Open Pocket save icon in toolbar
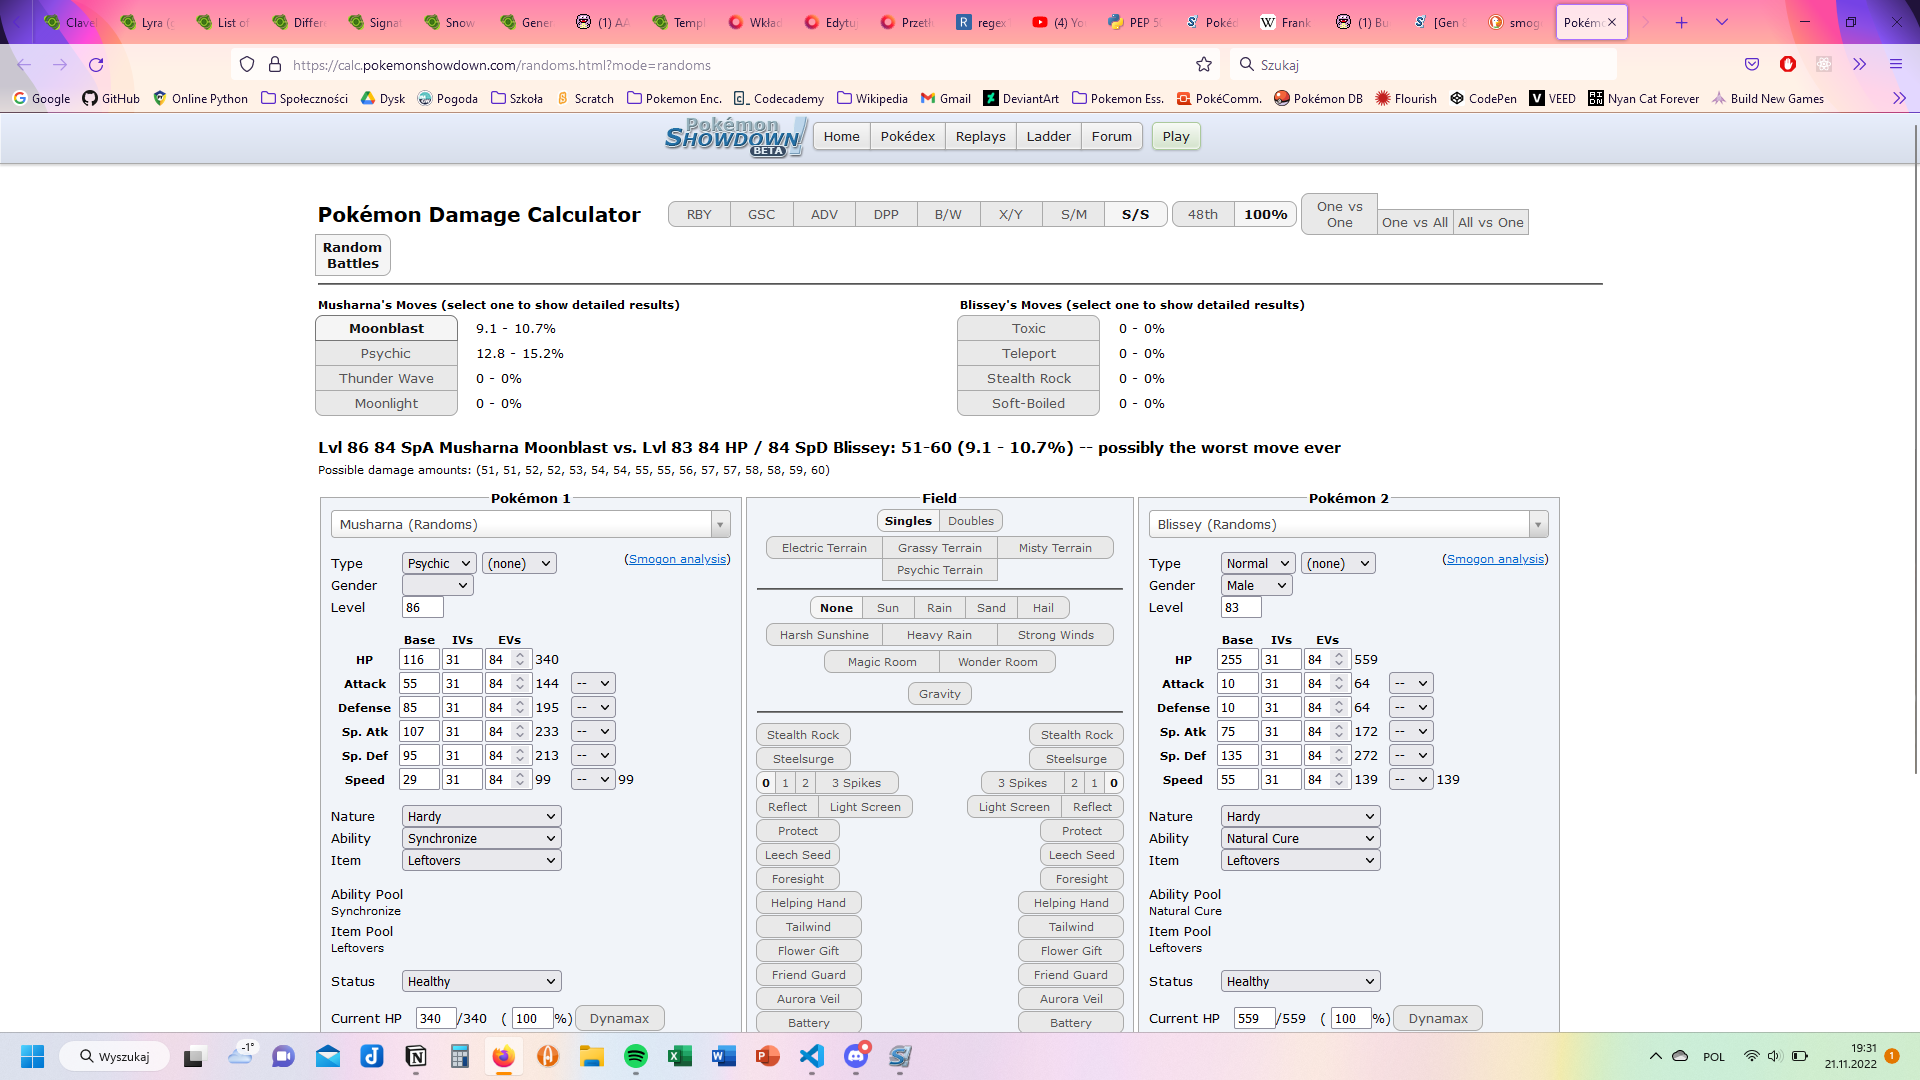 tap(1752, 65)
